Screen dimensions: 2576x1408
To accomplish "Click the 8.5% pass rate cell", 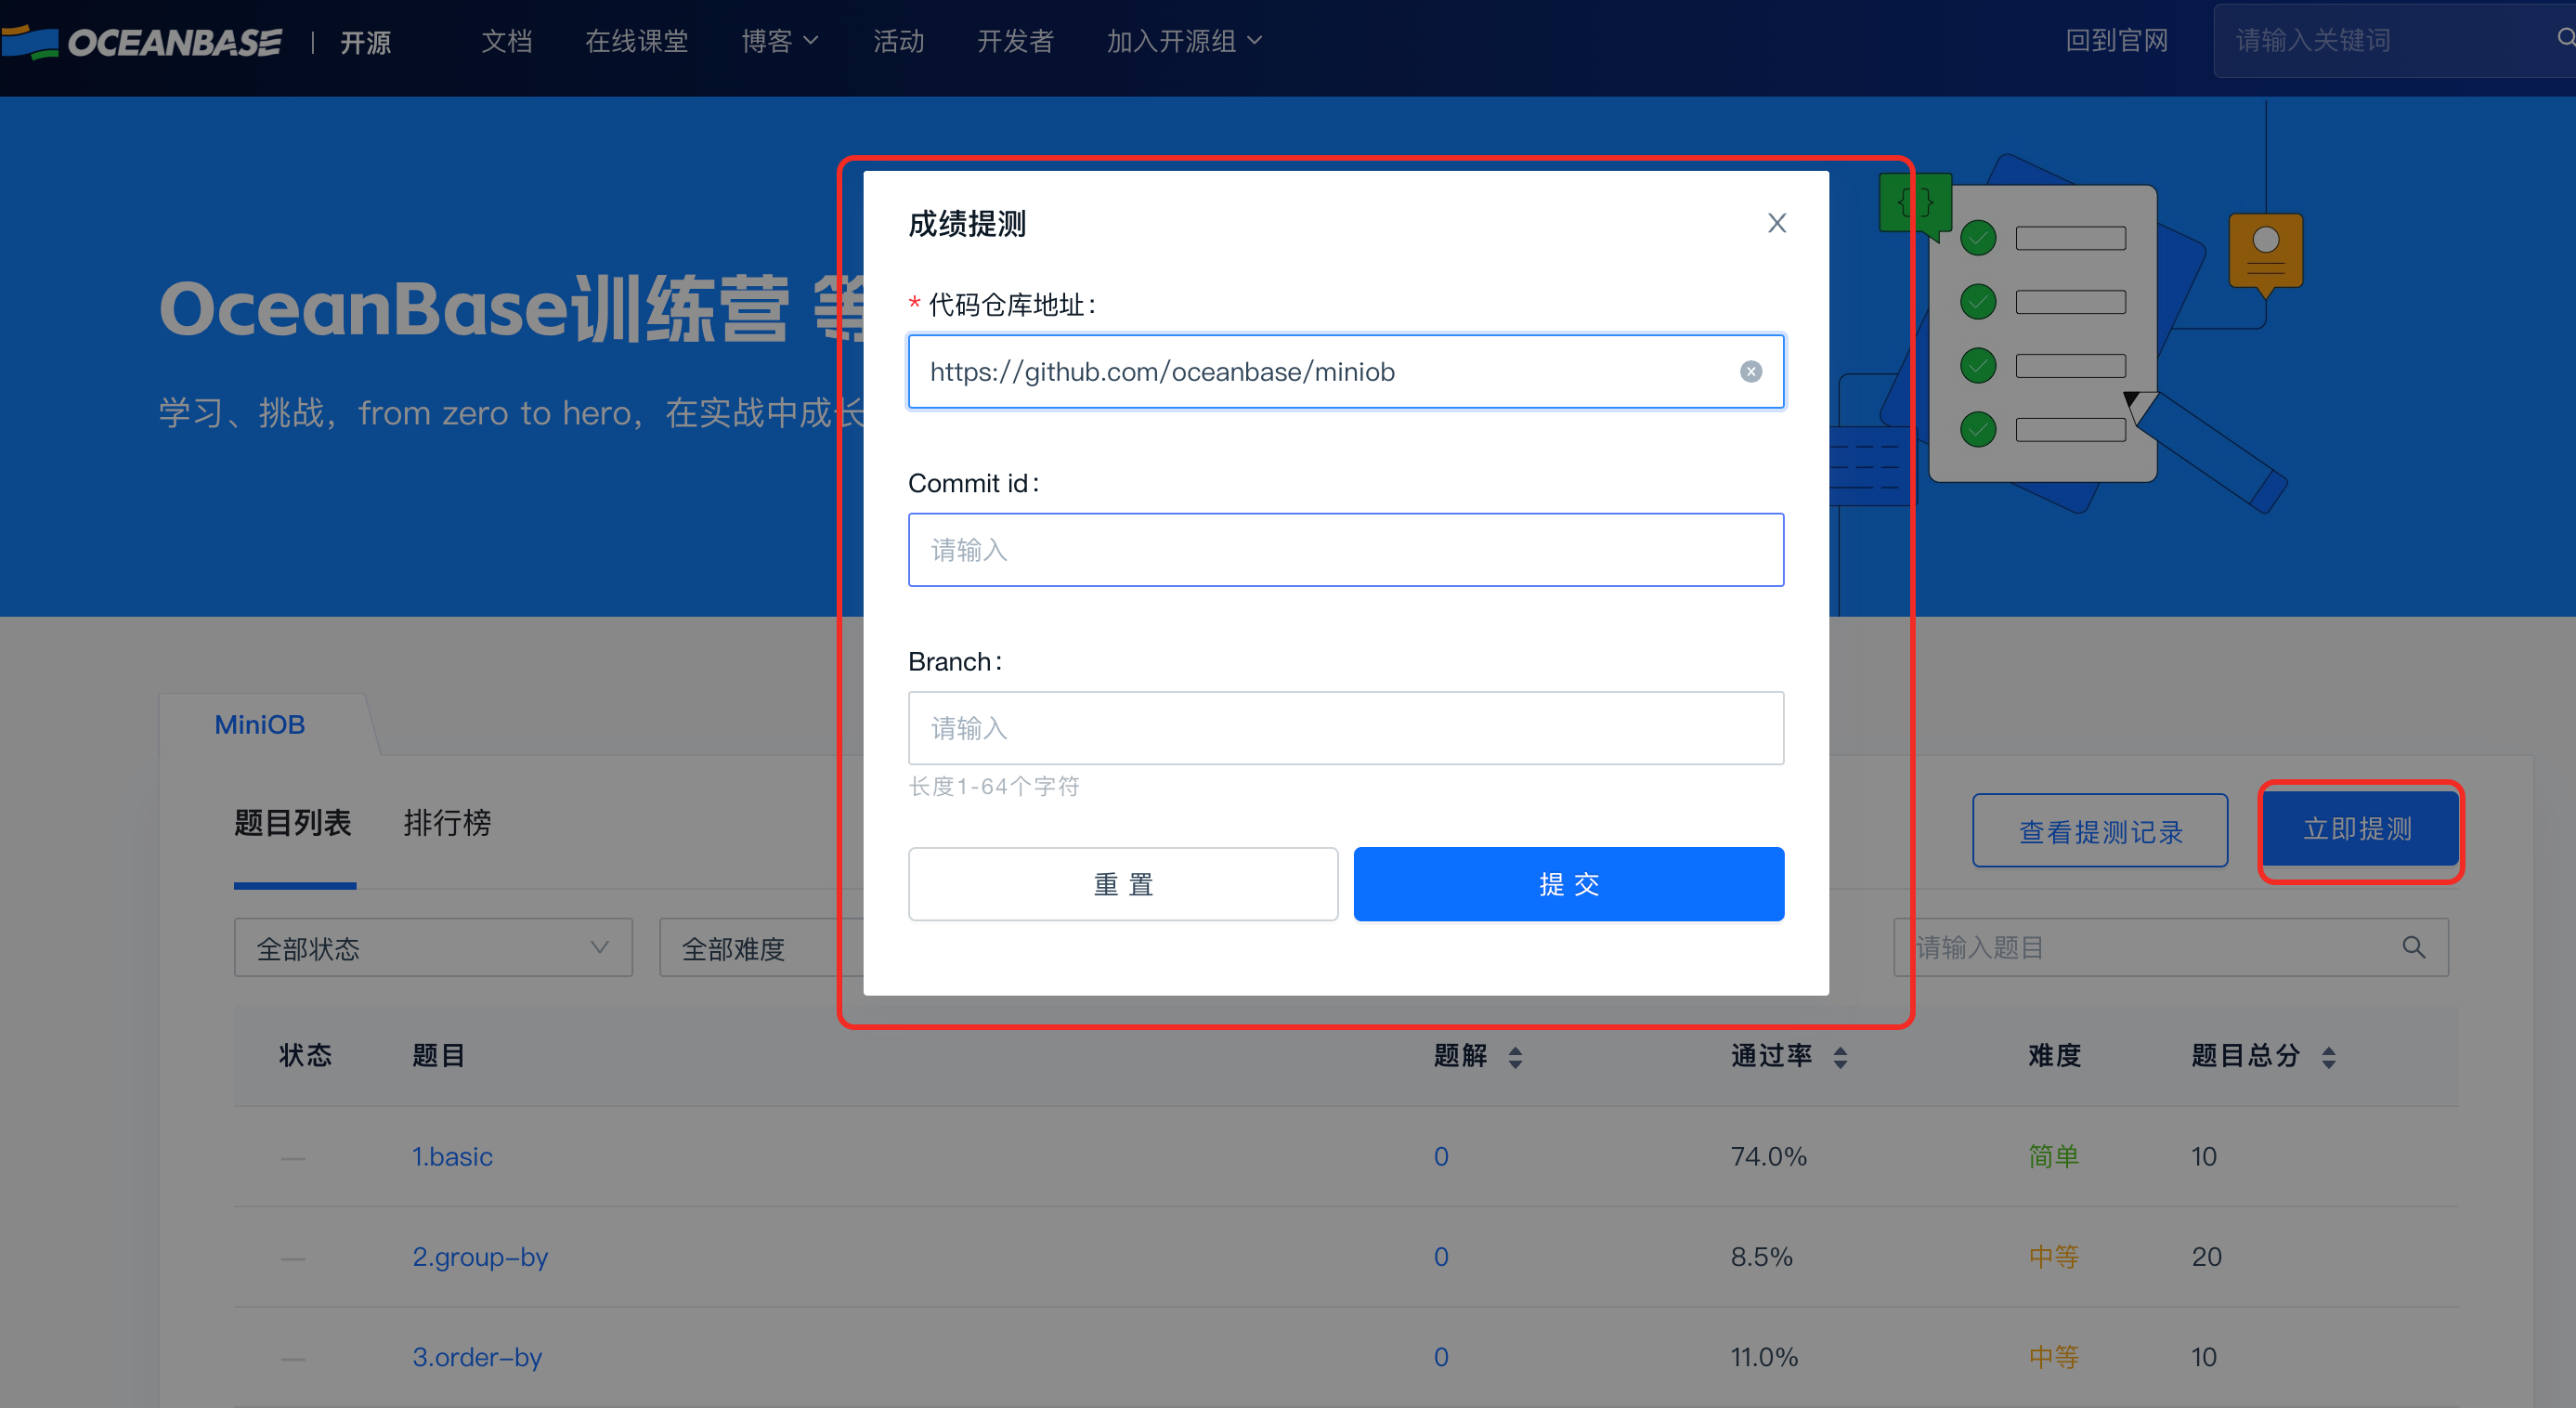I will [x=1761, y=1257].
